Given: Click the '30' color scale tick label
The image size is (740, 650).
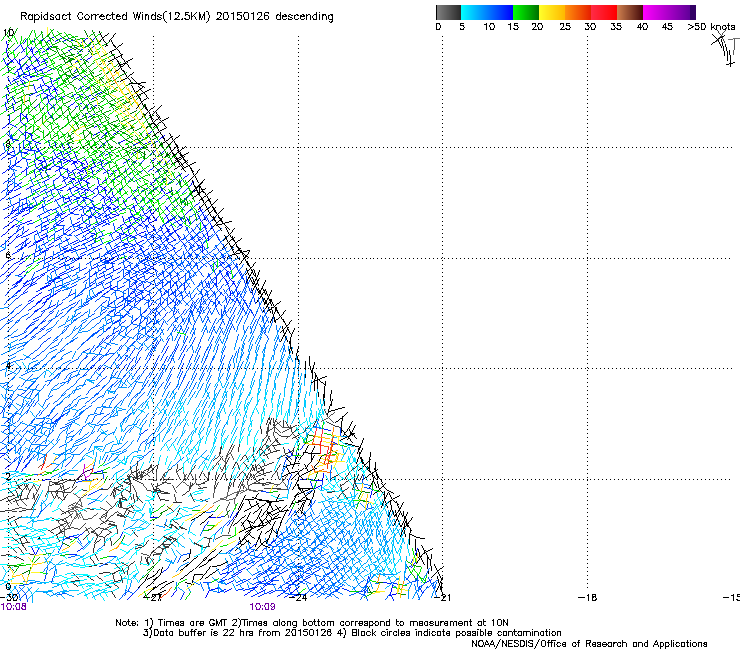Looking at the screenshot, I should click(x=590, y=27).
